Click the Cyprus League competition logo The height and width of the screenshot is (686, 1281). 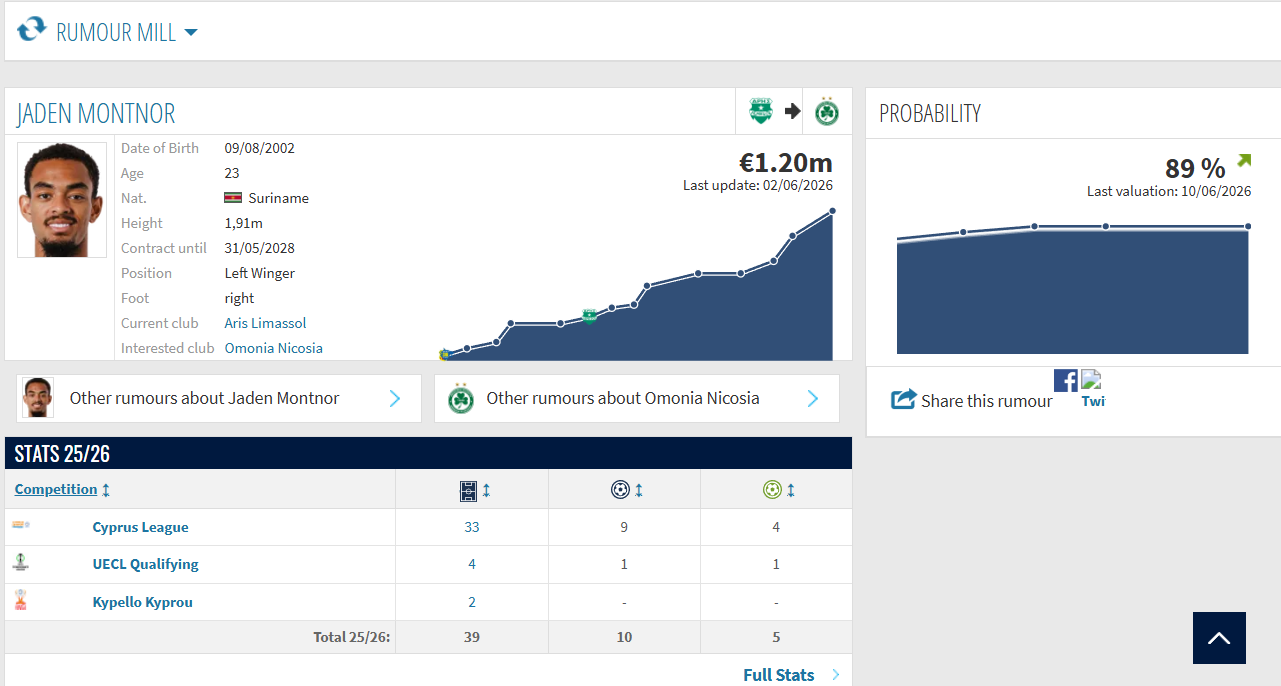tap(21, 525)
